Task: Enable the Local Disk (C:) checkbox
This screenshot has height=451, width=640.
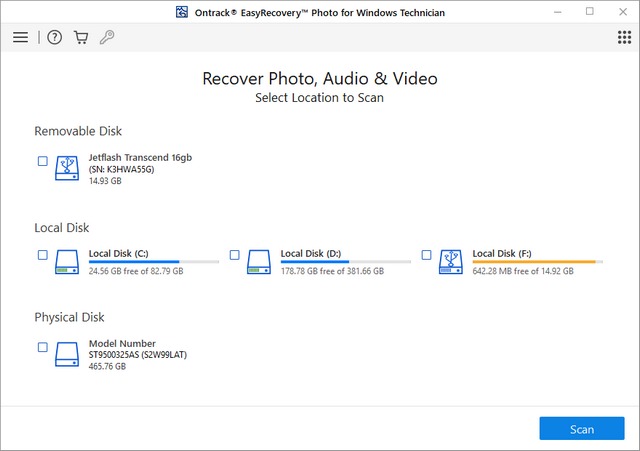Action: pos(42,256)
